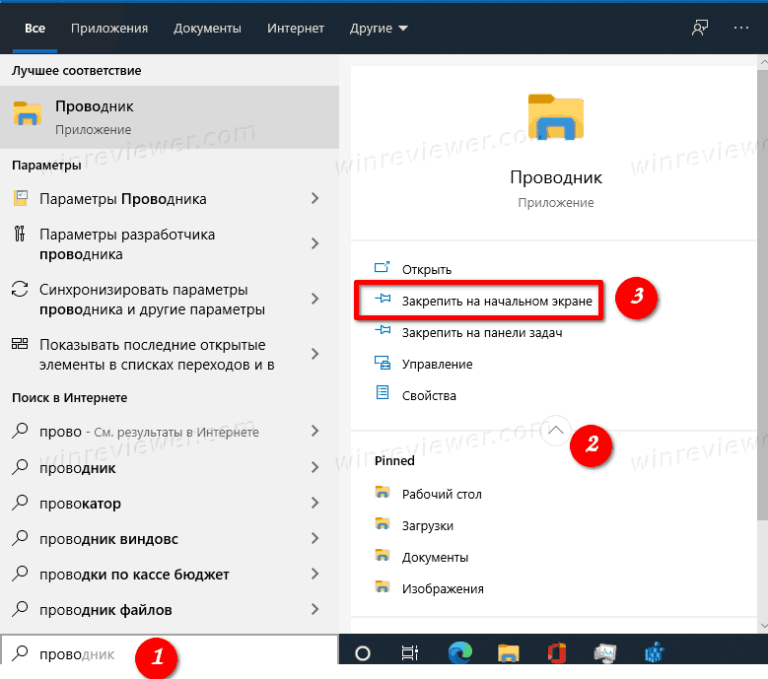This screenshot has width=768, height=679.
Task: Click Параметры Проводника settings icon
Action: tap(20, 198)
